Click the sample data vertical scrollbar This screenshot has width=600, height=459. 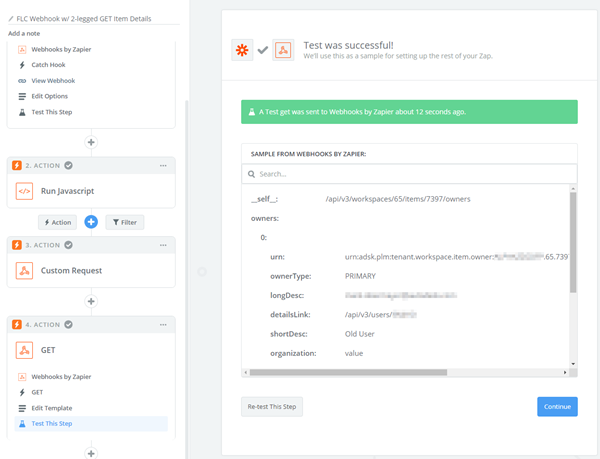pyautogui.click(x=573, y=240)
